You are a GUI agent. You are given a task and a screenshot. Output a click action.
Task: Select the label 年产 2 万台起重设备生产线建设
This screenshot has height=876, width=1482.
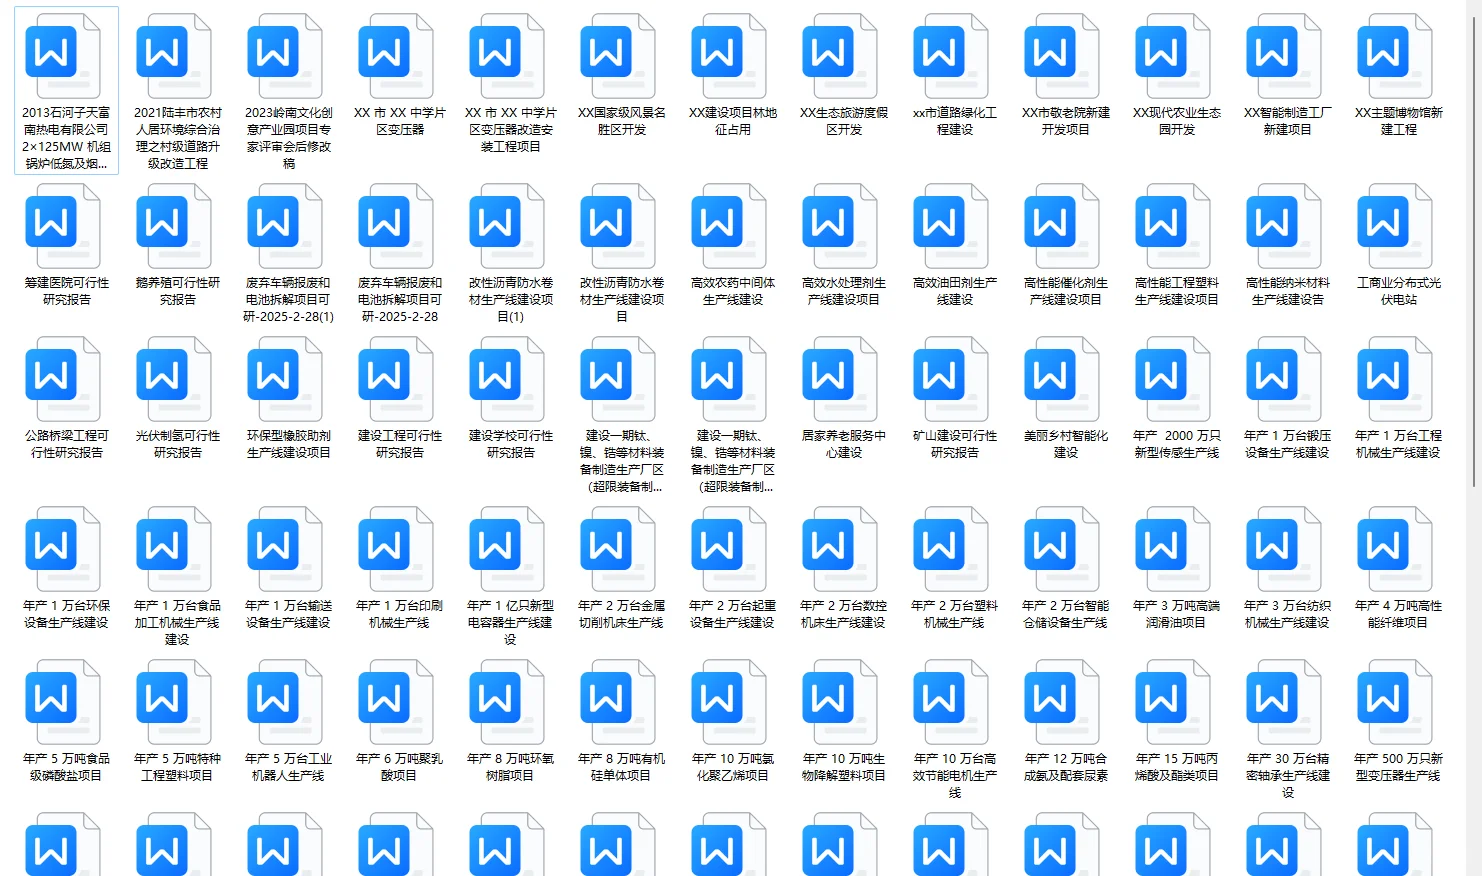pos(733,614)
